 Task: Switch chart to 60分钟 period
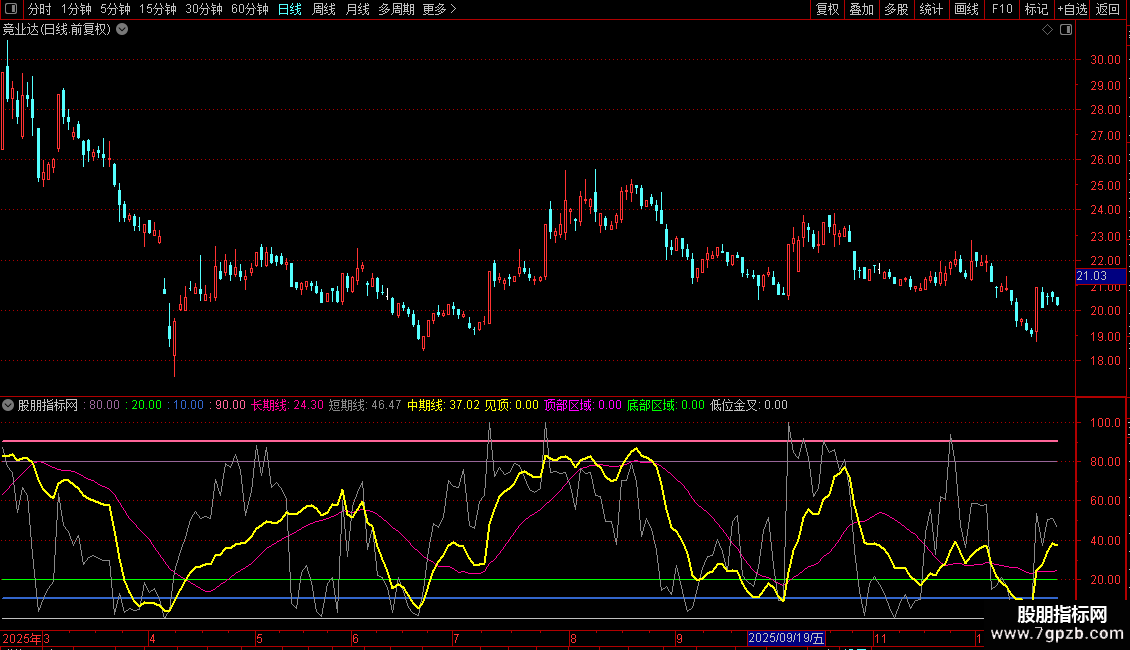(249, 9)
